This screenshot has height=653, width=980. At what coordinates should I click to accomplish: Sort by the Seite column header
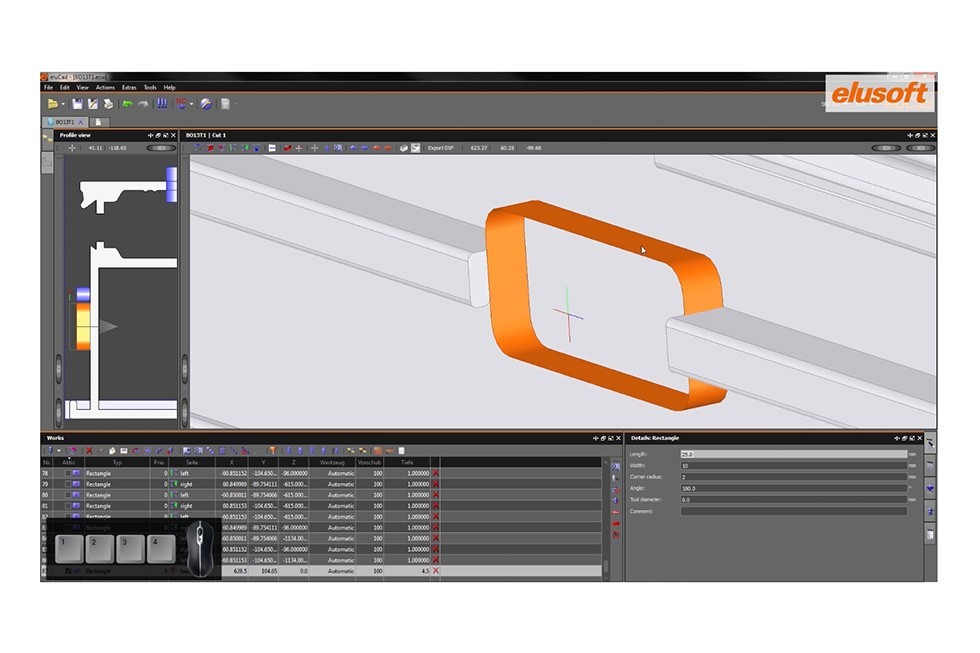click(x=192, y=462)
